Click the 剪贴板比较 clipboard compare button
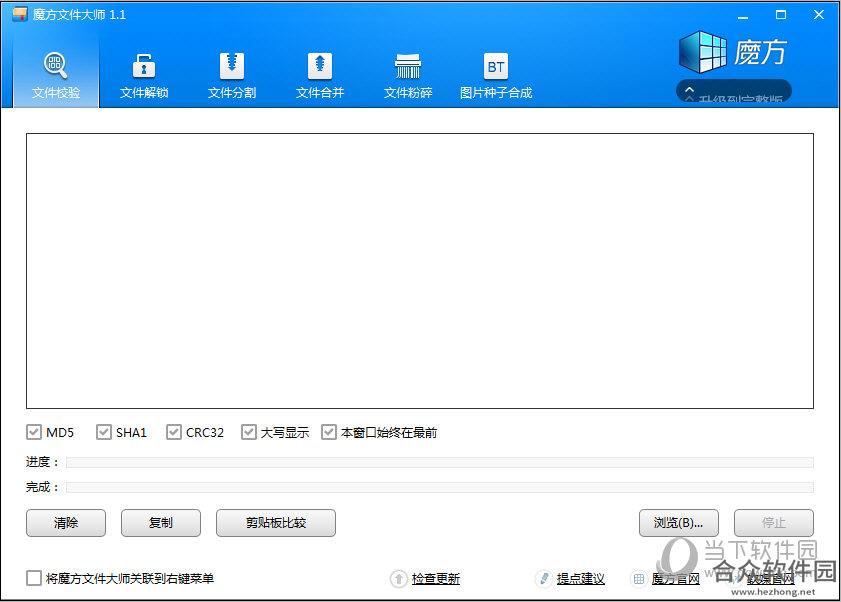The height and width of the screenshot is (602, 841). coord(276,523)
